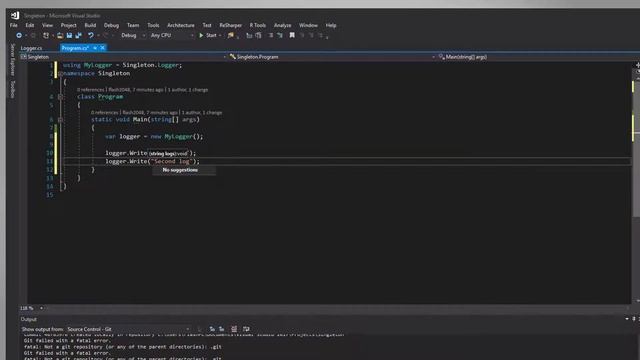Click the New Project toolbar icon

click(x=46, y=36)
